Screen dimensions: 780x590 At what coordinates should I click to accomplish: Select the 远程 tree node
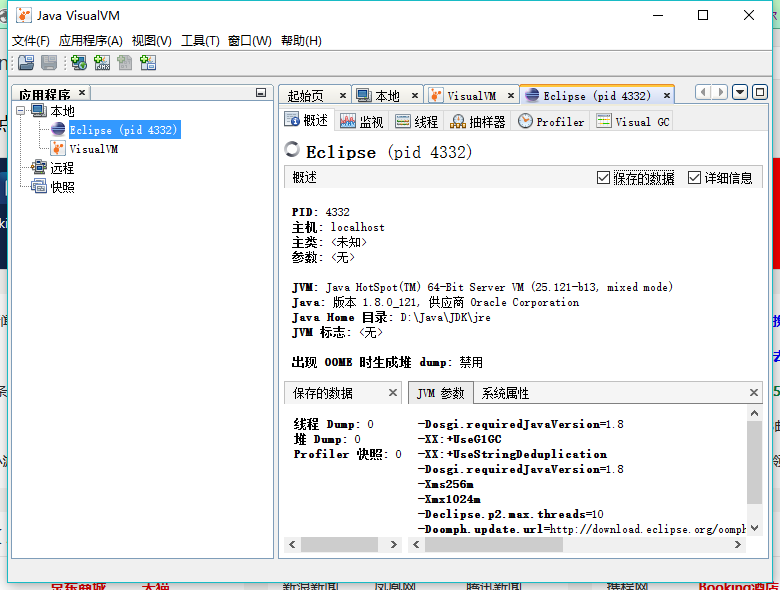point(62,168)
